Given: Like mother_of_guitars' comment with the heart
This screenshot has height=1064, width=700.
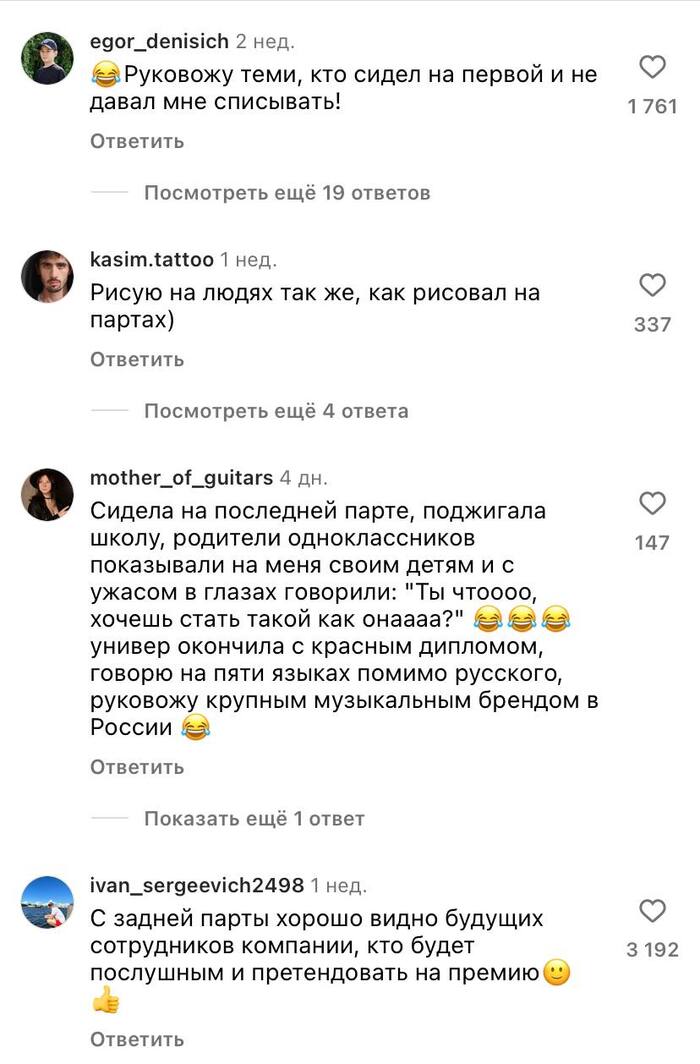Looking at the screenshot, I should [x=652, y=503].
